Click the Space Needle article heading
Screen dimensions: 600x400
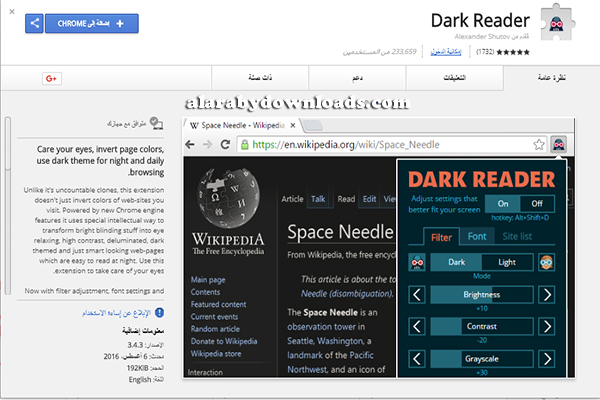tap(340, 232)
